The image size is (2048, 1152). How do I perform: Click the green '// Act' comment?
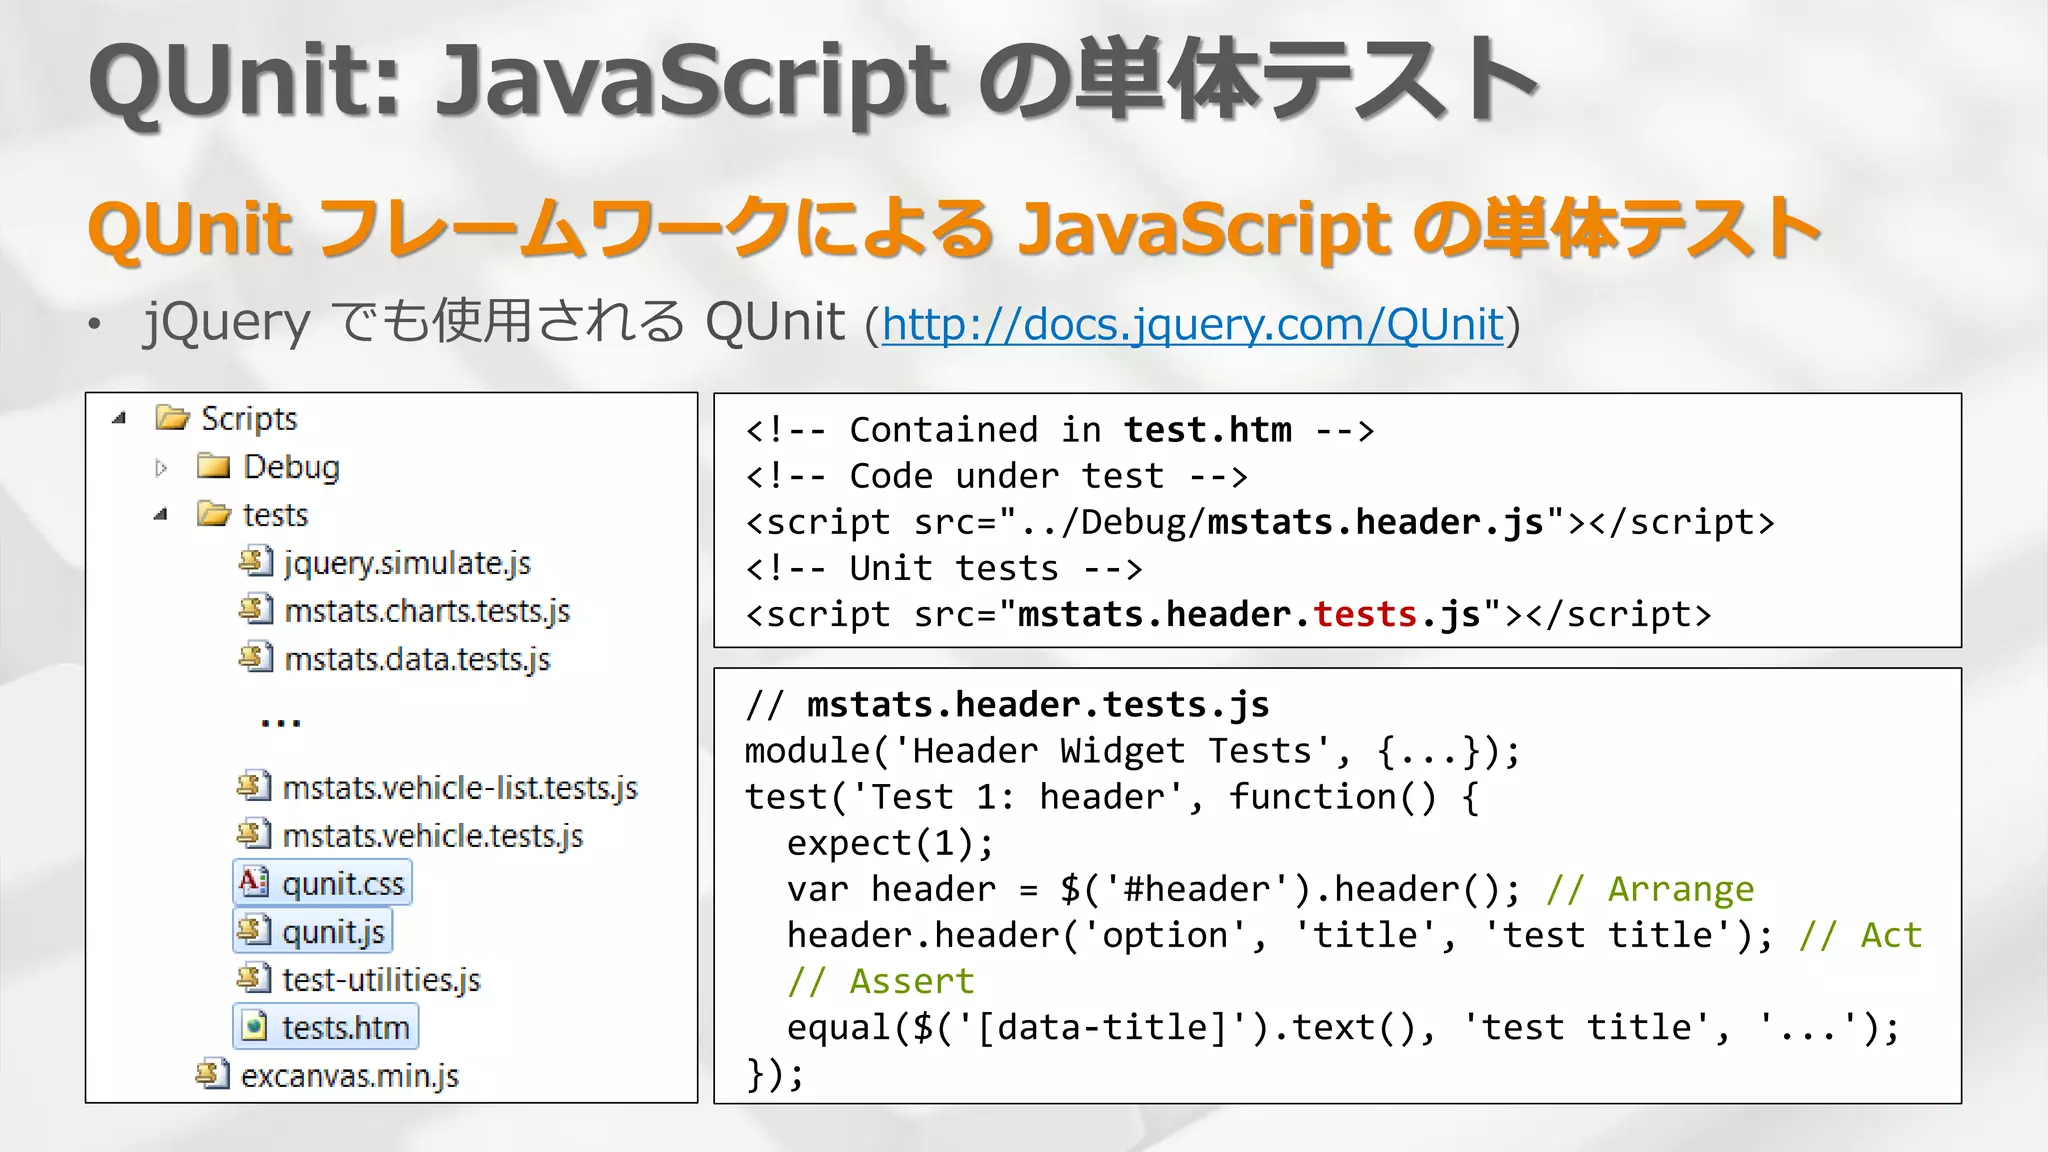point(1860,935)
